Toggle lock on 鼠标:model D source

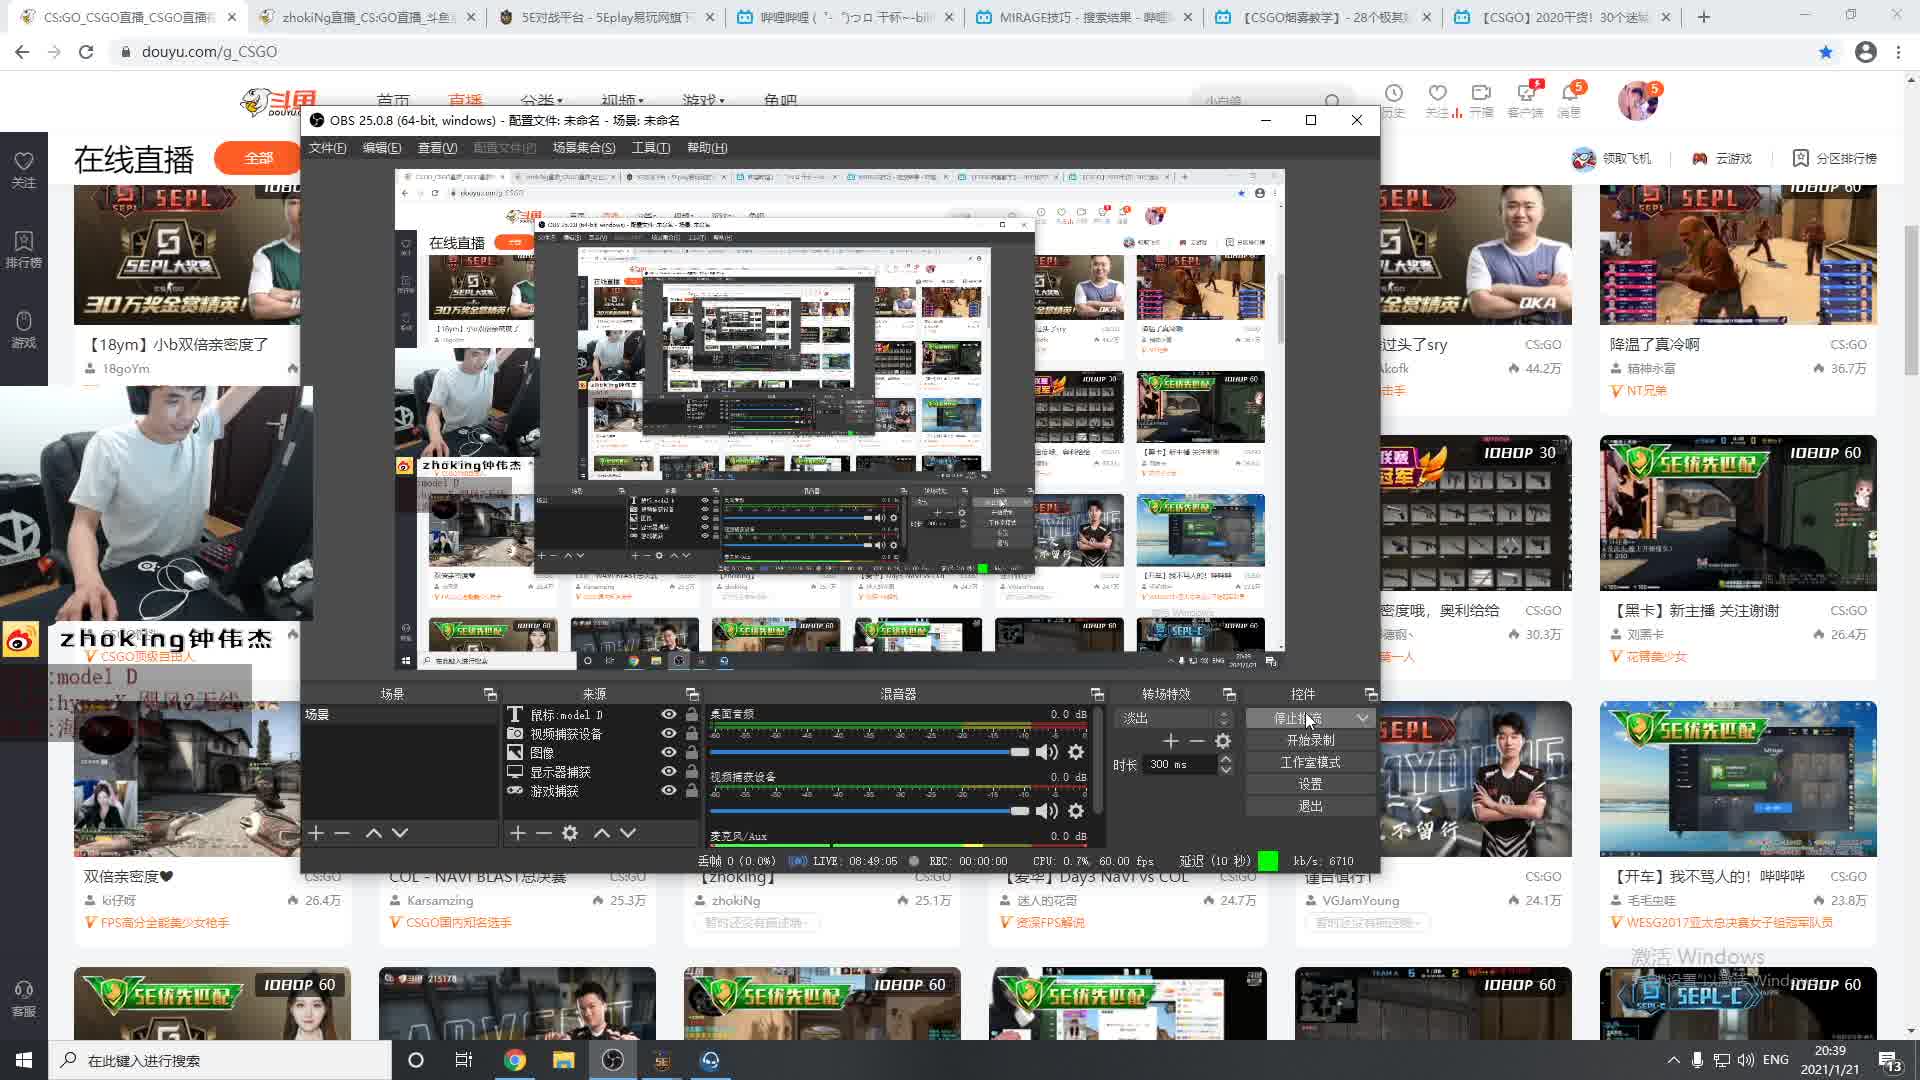pyautogui.click(x=691, y=715)
